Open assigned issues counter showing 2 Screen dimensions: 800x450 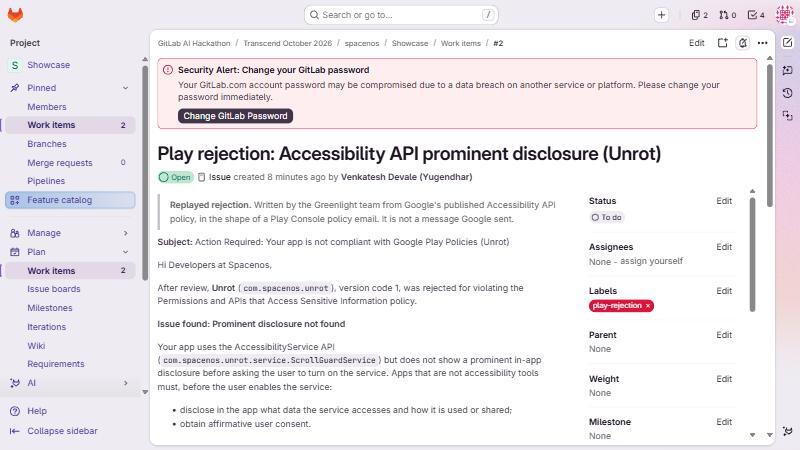pos(699,15)
